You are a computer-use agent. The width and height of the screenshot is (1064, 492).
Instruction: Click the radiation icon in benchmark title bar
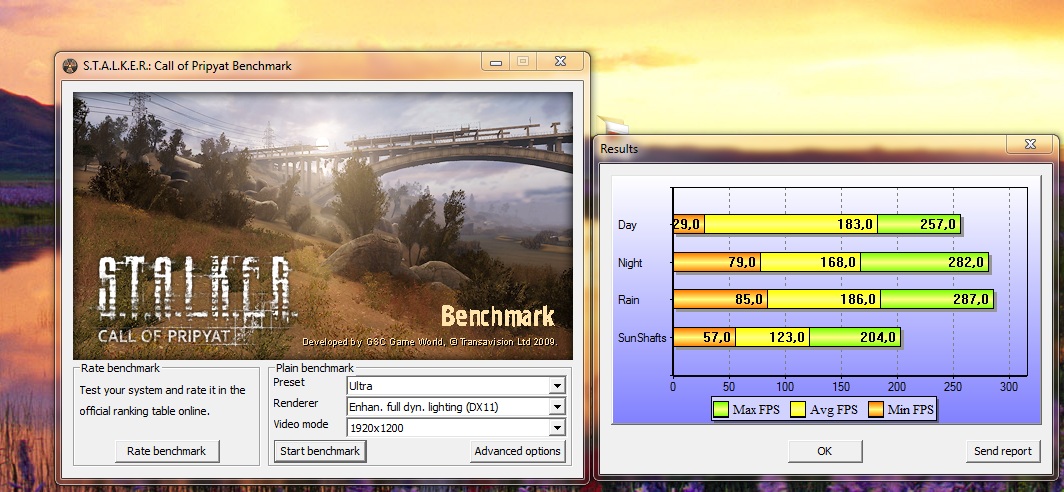pyautogui.click(x=69, y=66)
